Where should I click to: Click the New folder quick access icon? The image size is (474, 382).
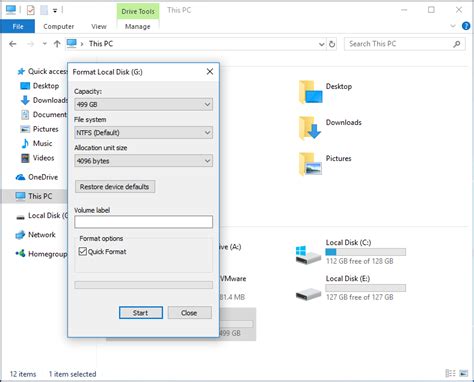click(44, 10)
